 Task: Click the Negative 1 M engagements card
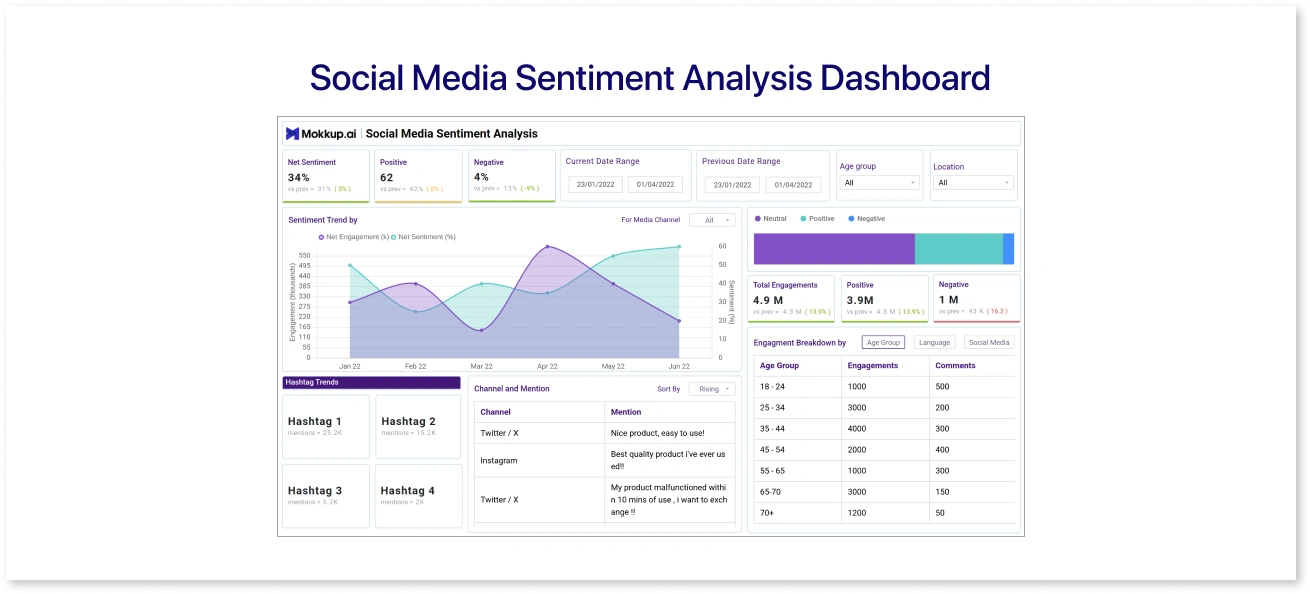coord(977,299)
